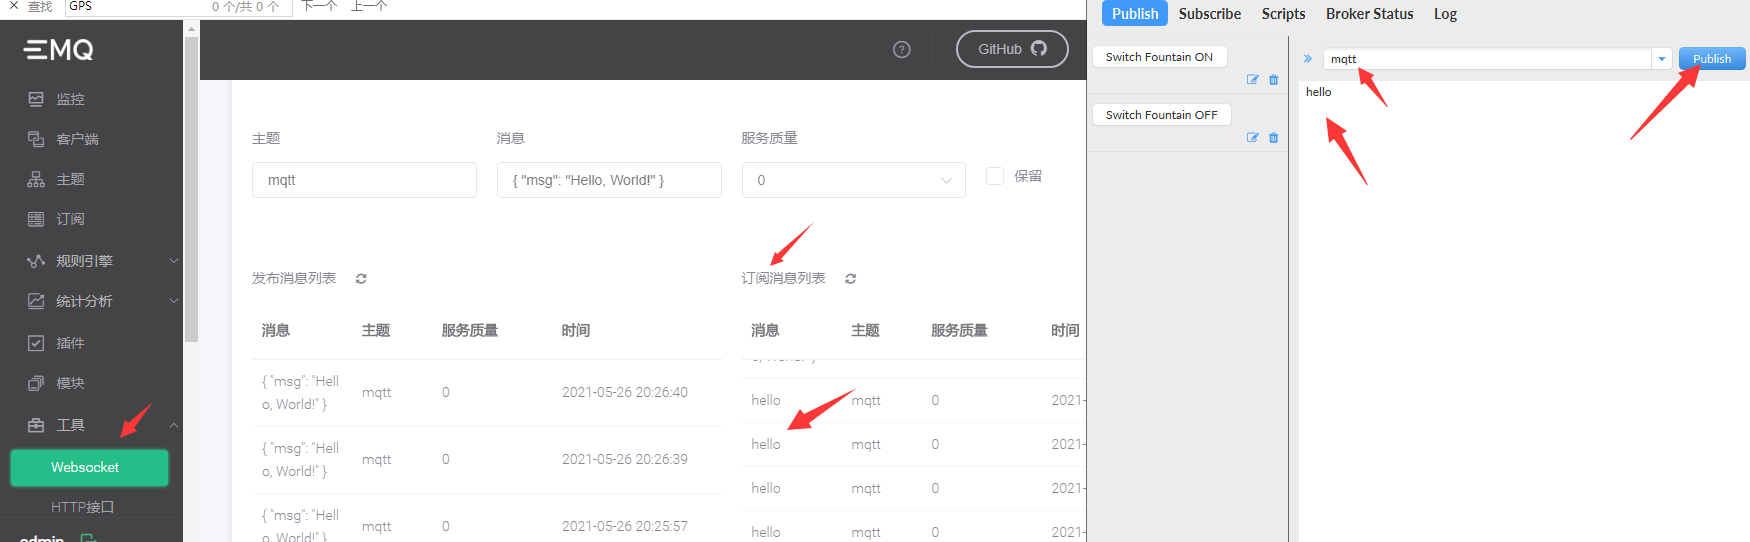Open 客户端 clients page in sidebar
1750x542 pixels.
[77, 139]
